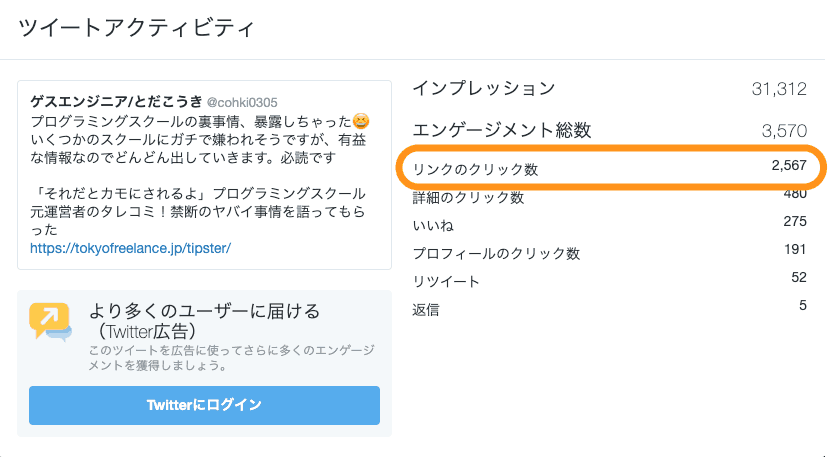This screenshot has height=457, width=828.
Task: Click the total engagements value 3,570
Action: click(783, 130)
